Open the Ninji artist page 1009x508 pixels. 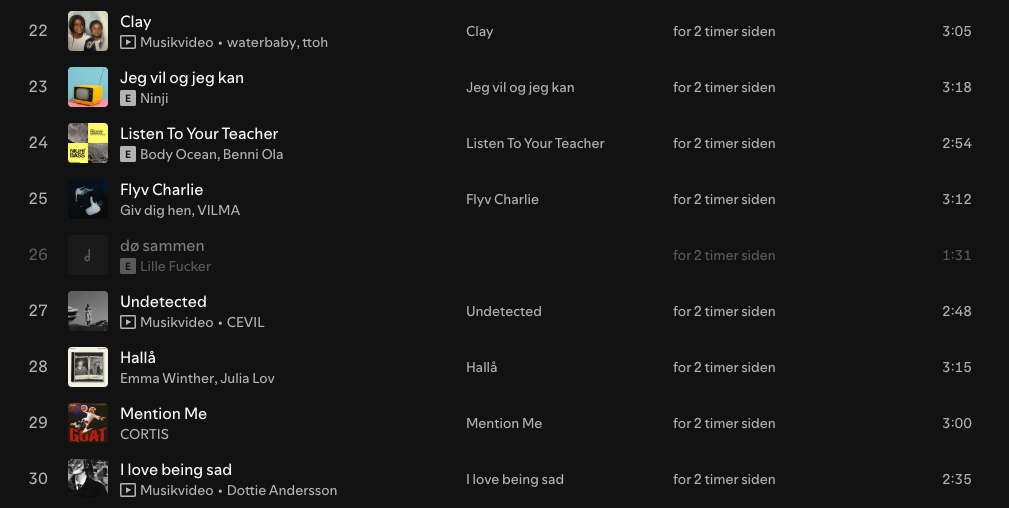154,98
